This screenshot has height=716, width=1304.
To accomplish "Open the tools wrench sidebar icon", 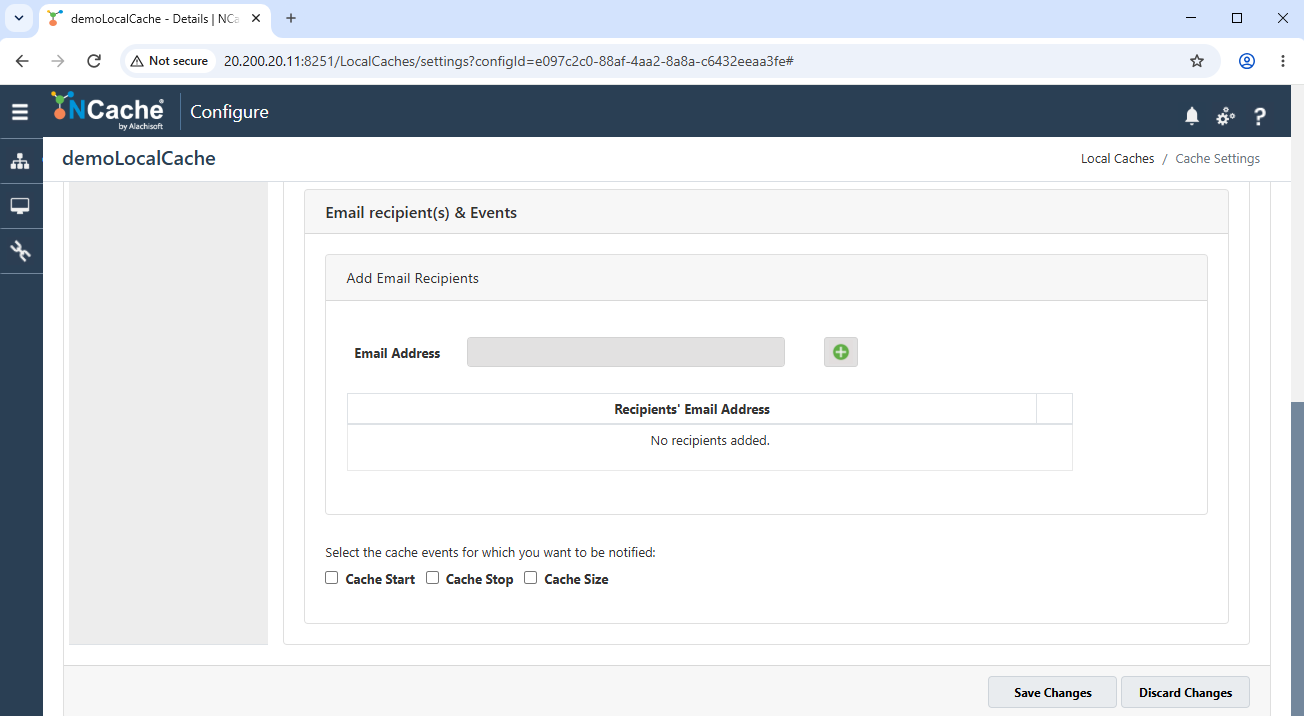I will [20, 251].
